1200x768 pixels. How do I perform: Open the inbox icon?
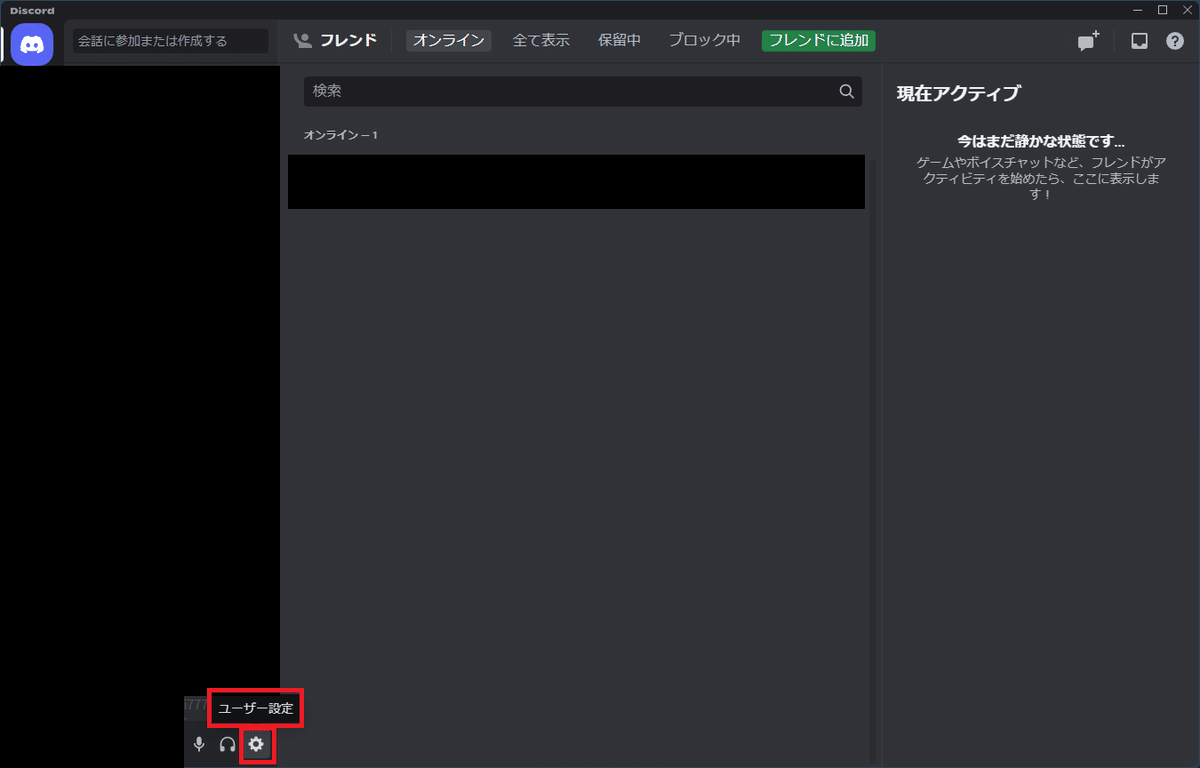tap(1139, 41)
